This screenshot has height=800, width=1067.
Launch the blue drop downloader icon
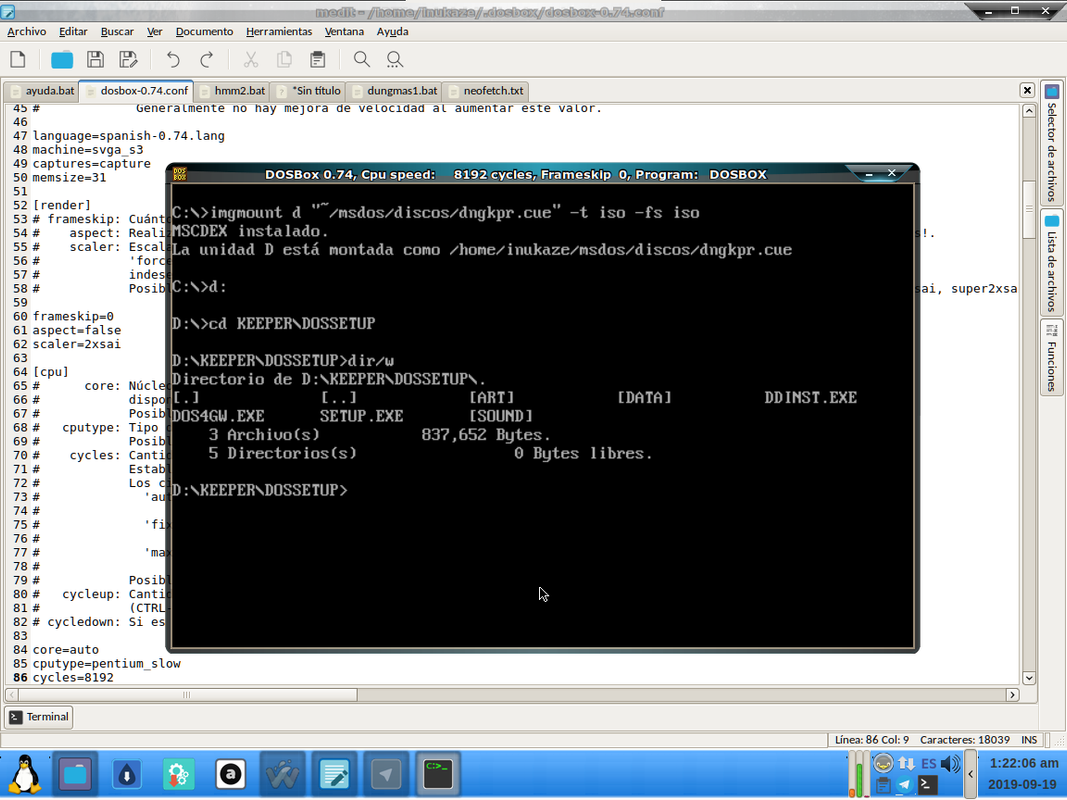tap(127, 774)
